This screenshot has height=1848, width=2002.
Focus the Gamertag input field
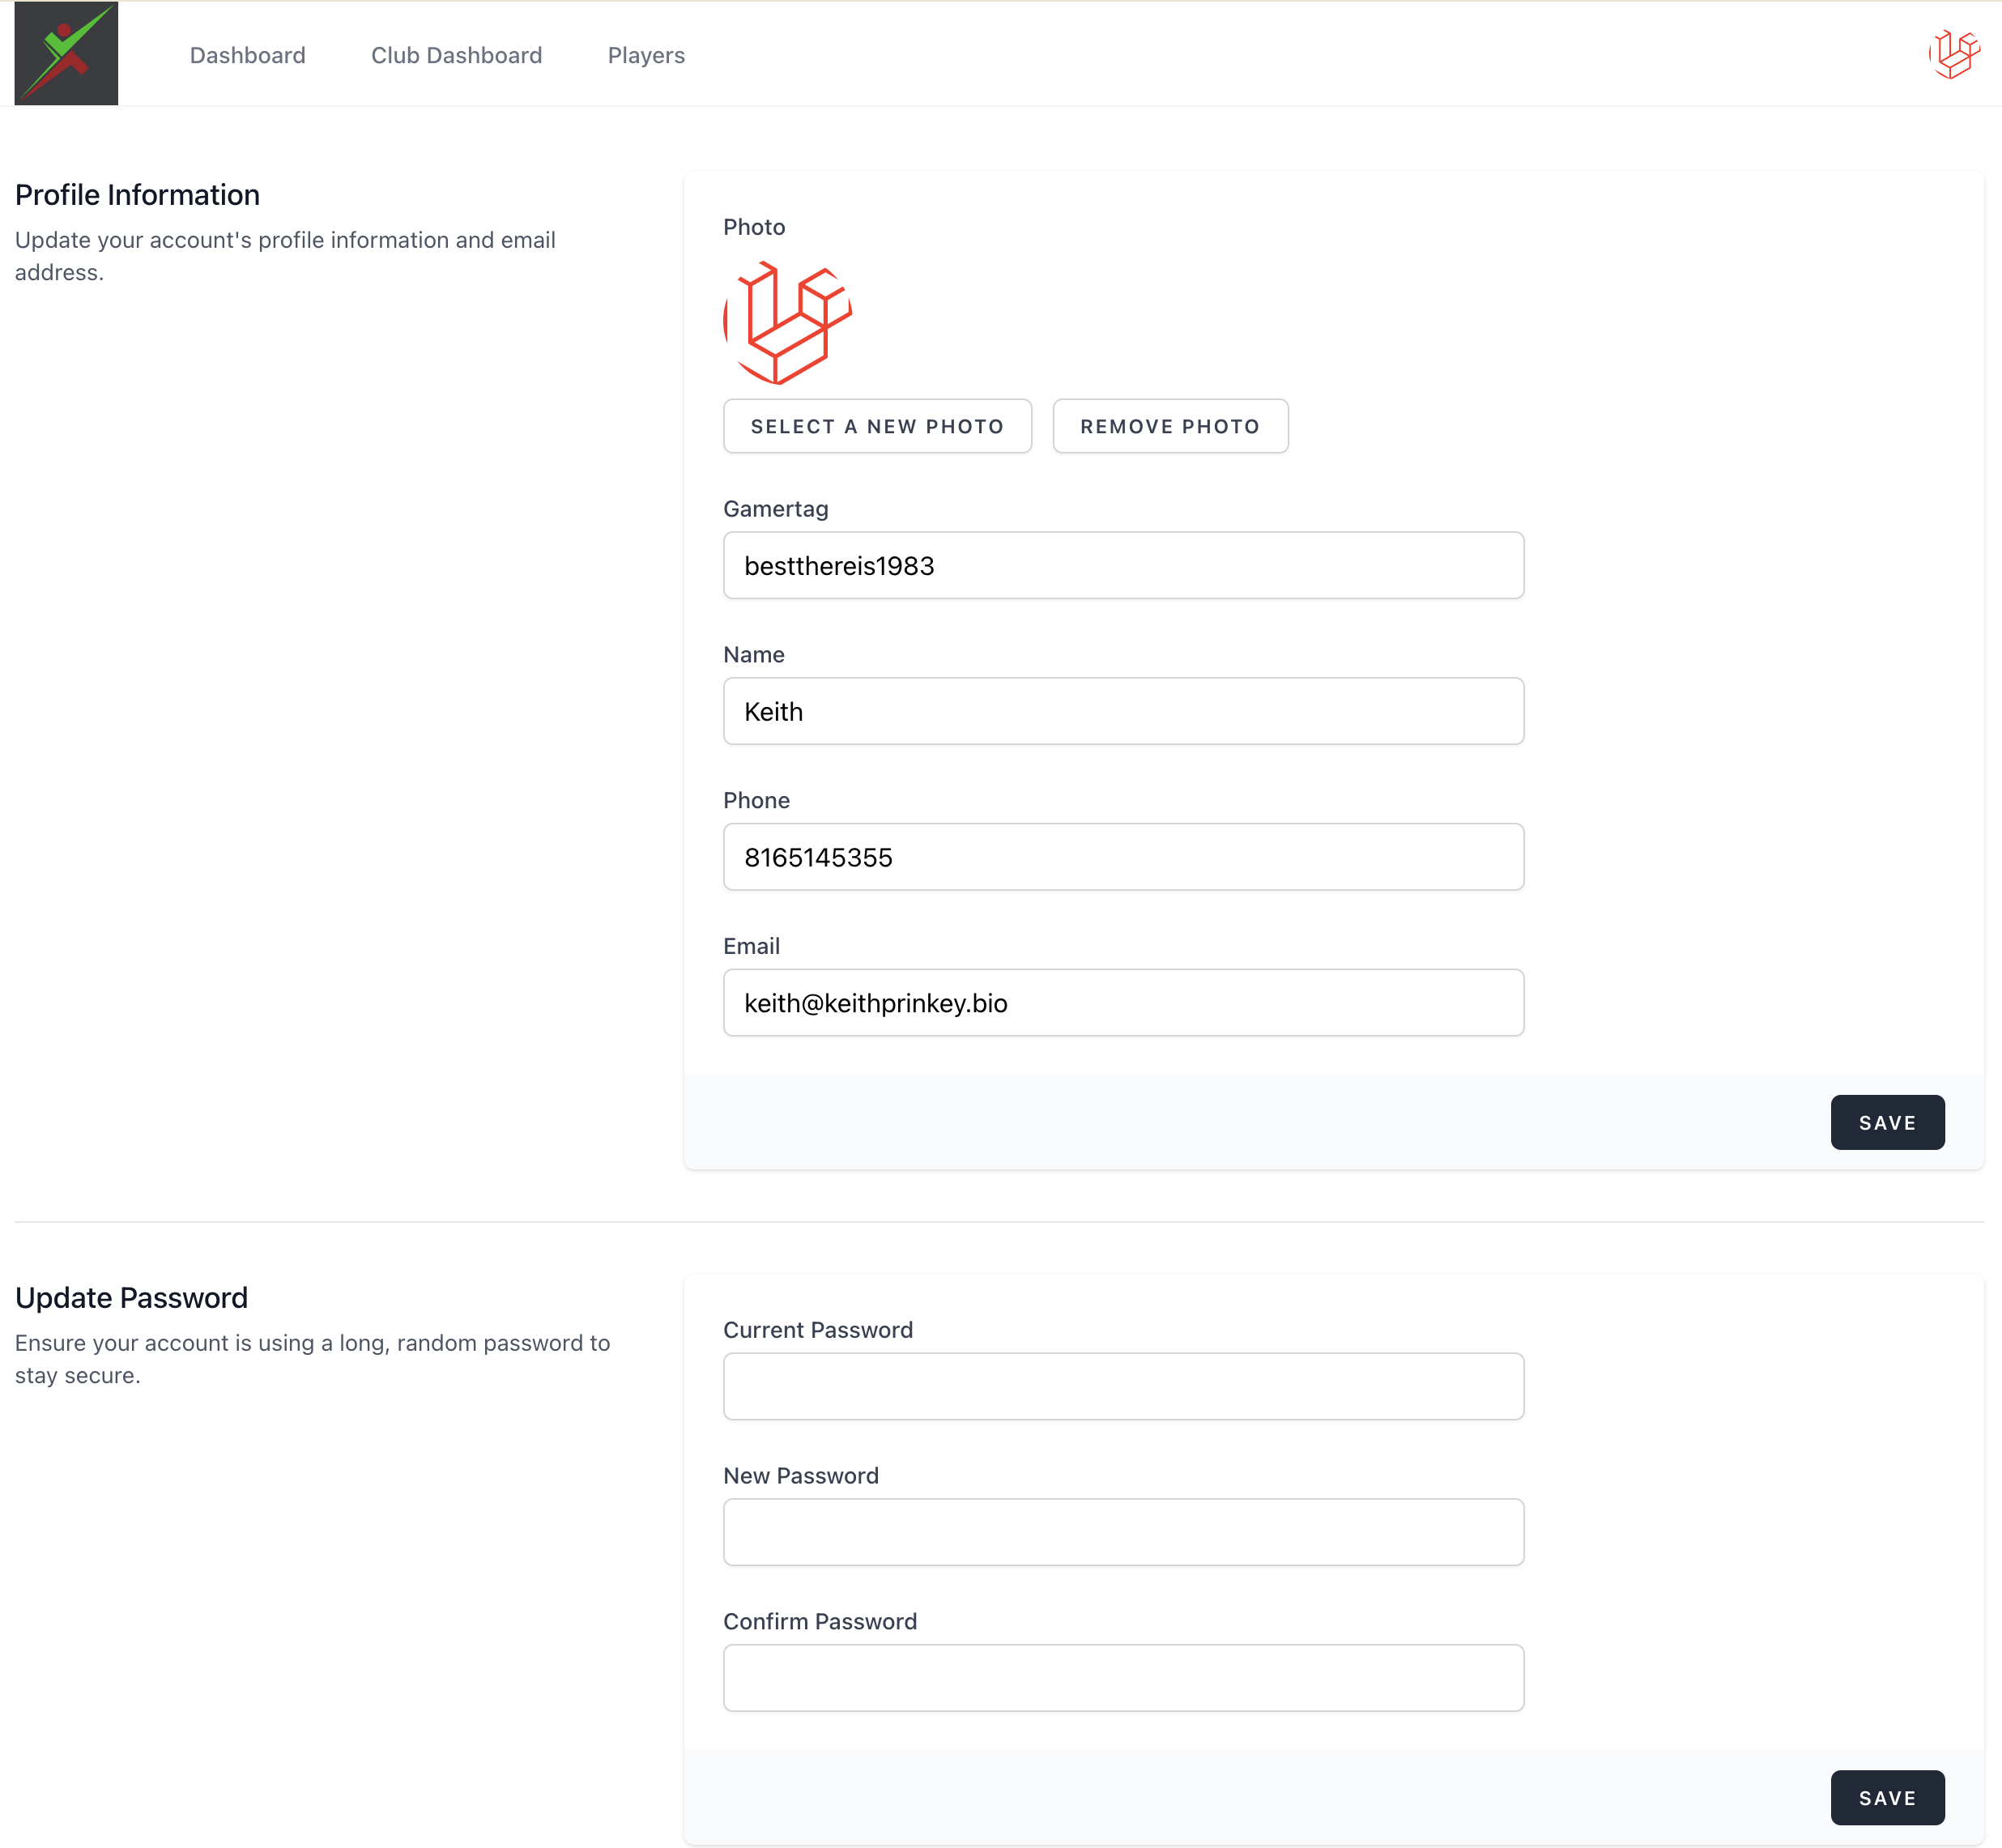coord(1122,566)
